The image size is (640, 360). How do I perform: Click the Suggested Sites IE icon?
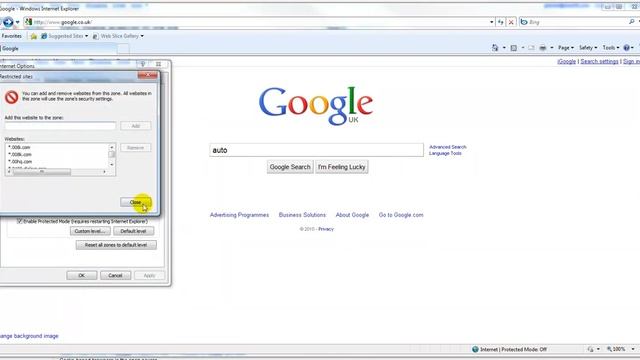44,36
